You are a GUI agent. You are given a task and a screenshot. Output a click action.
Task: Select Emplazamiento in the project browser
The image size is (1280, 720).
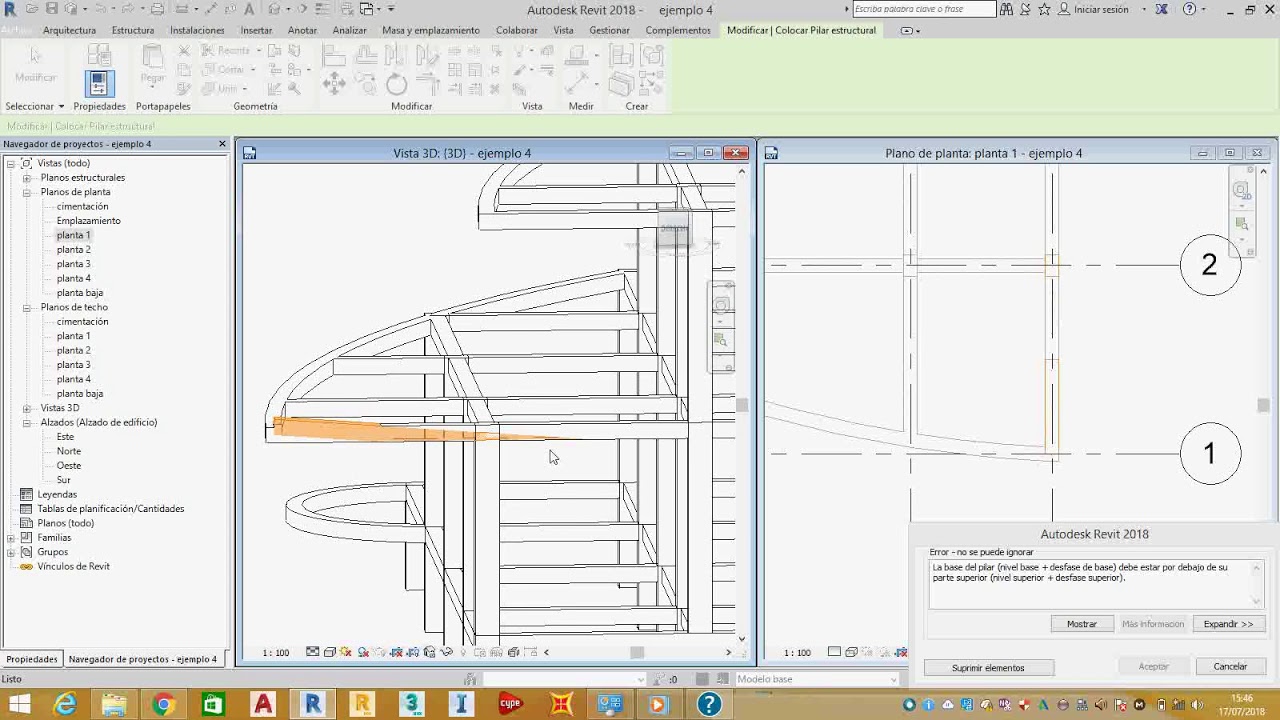point(88,221)
